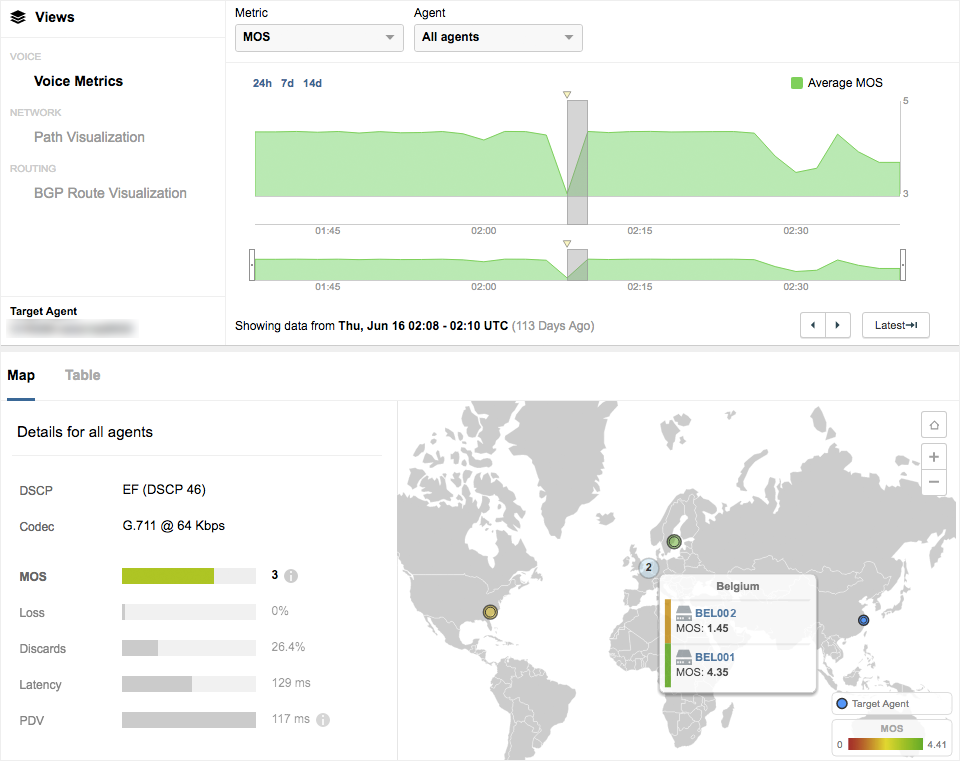Zoom out on the map
960x761 pixels.
click(933, 482)
